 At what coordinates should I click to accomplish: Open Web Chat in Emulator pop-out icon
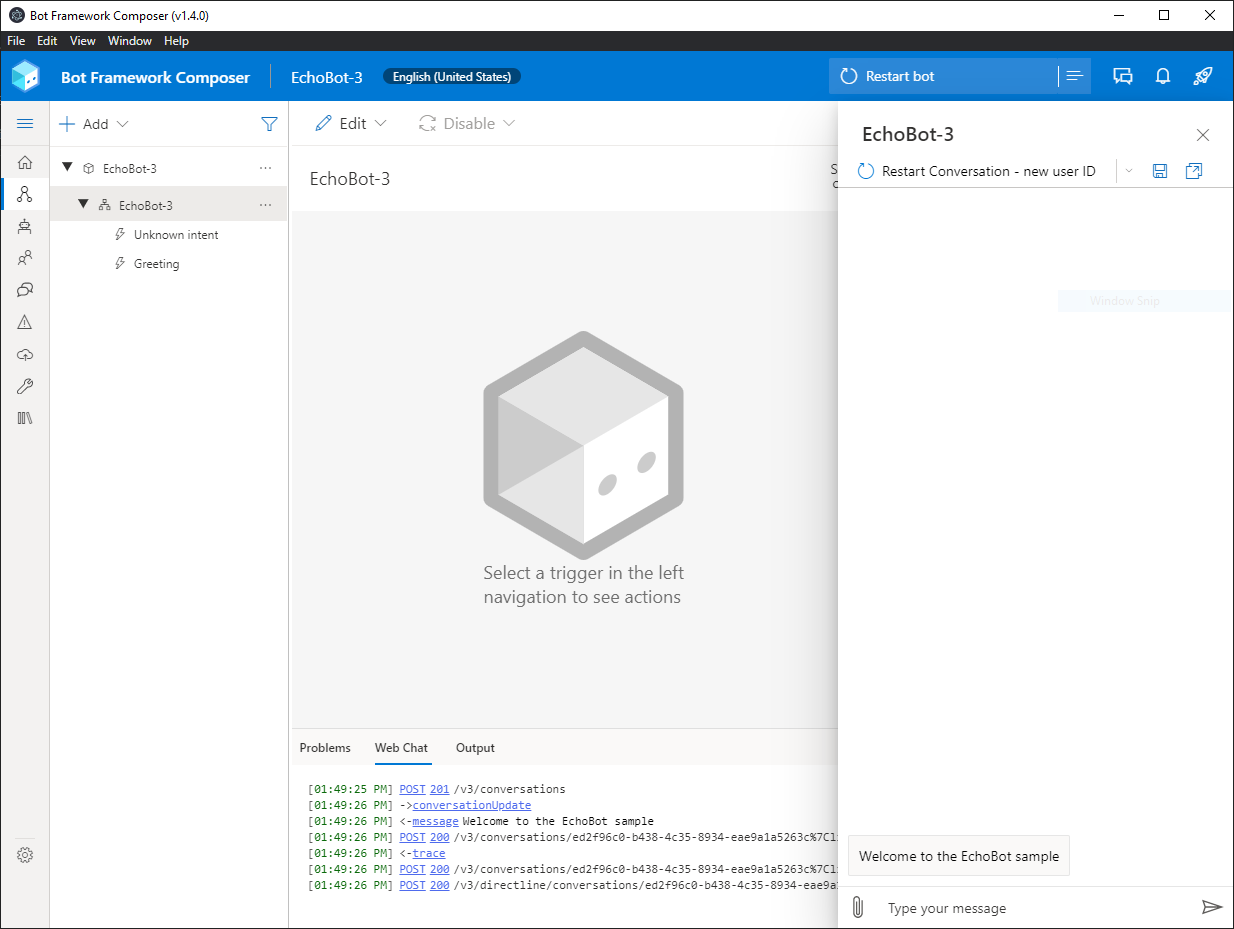click(x=1193, y=171)
